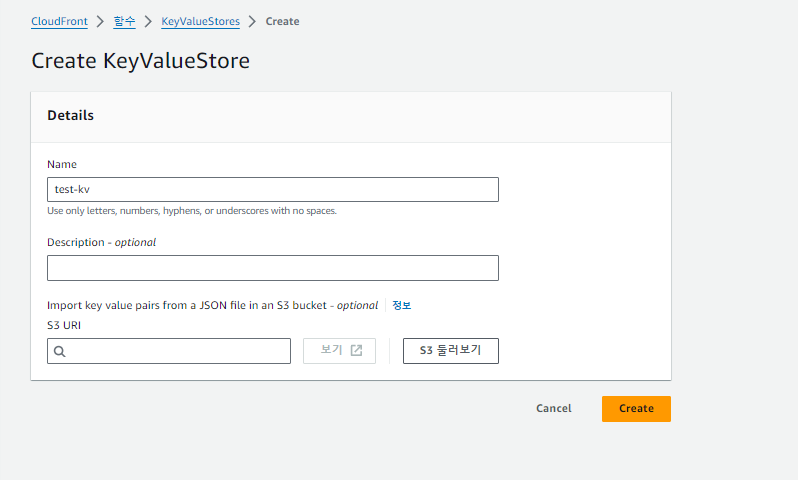
Task: Click the current Create breadcrumb text
Action: click(x=282, y=21)
